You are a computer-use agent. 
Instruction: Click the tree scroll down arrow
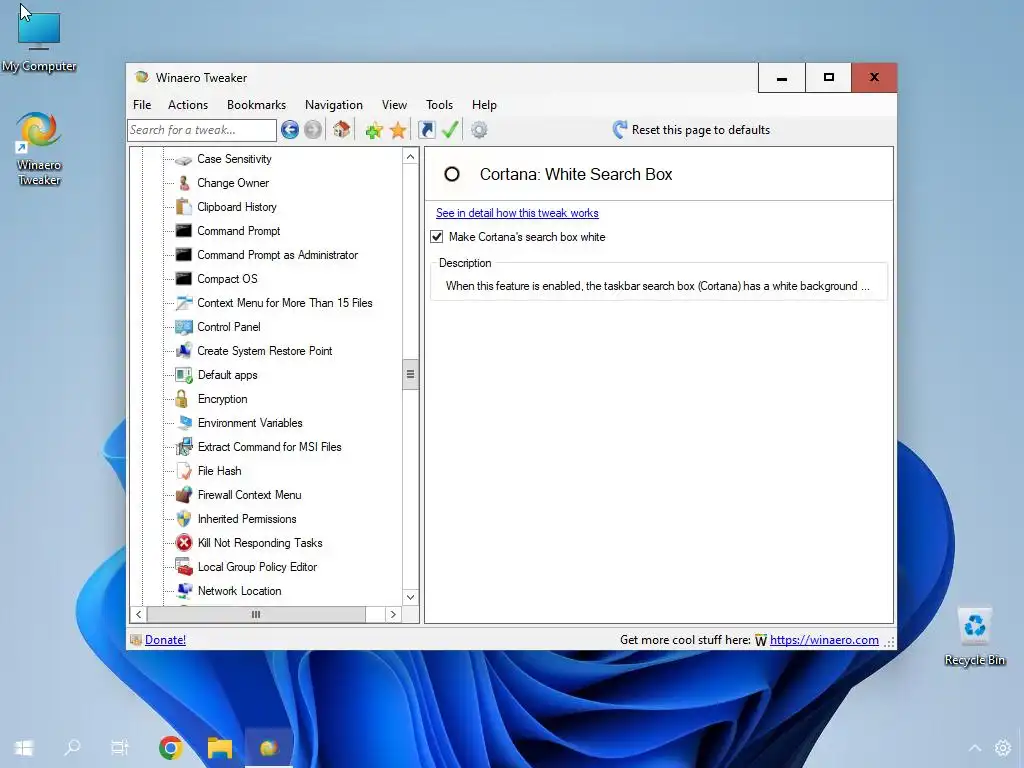coord(410,597)
